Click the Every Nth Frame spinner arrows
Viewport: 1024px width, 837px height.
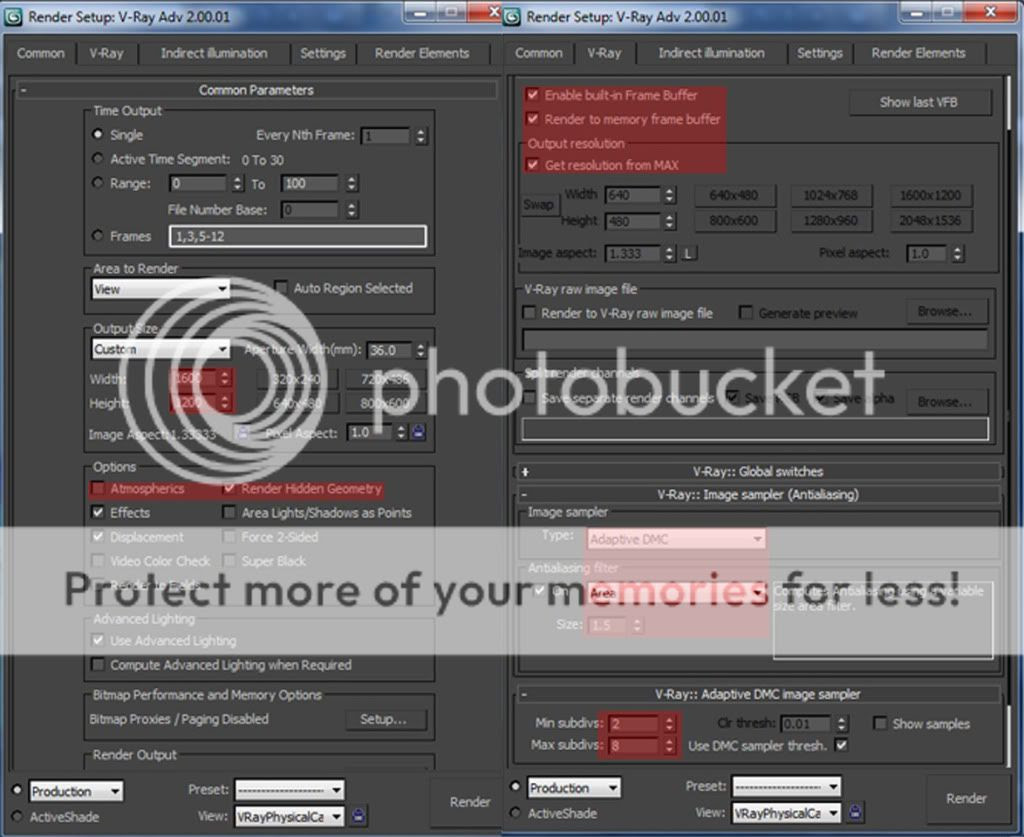point(421,136)
